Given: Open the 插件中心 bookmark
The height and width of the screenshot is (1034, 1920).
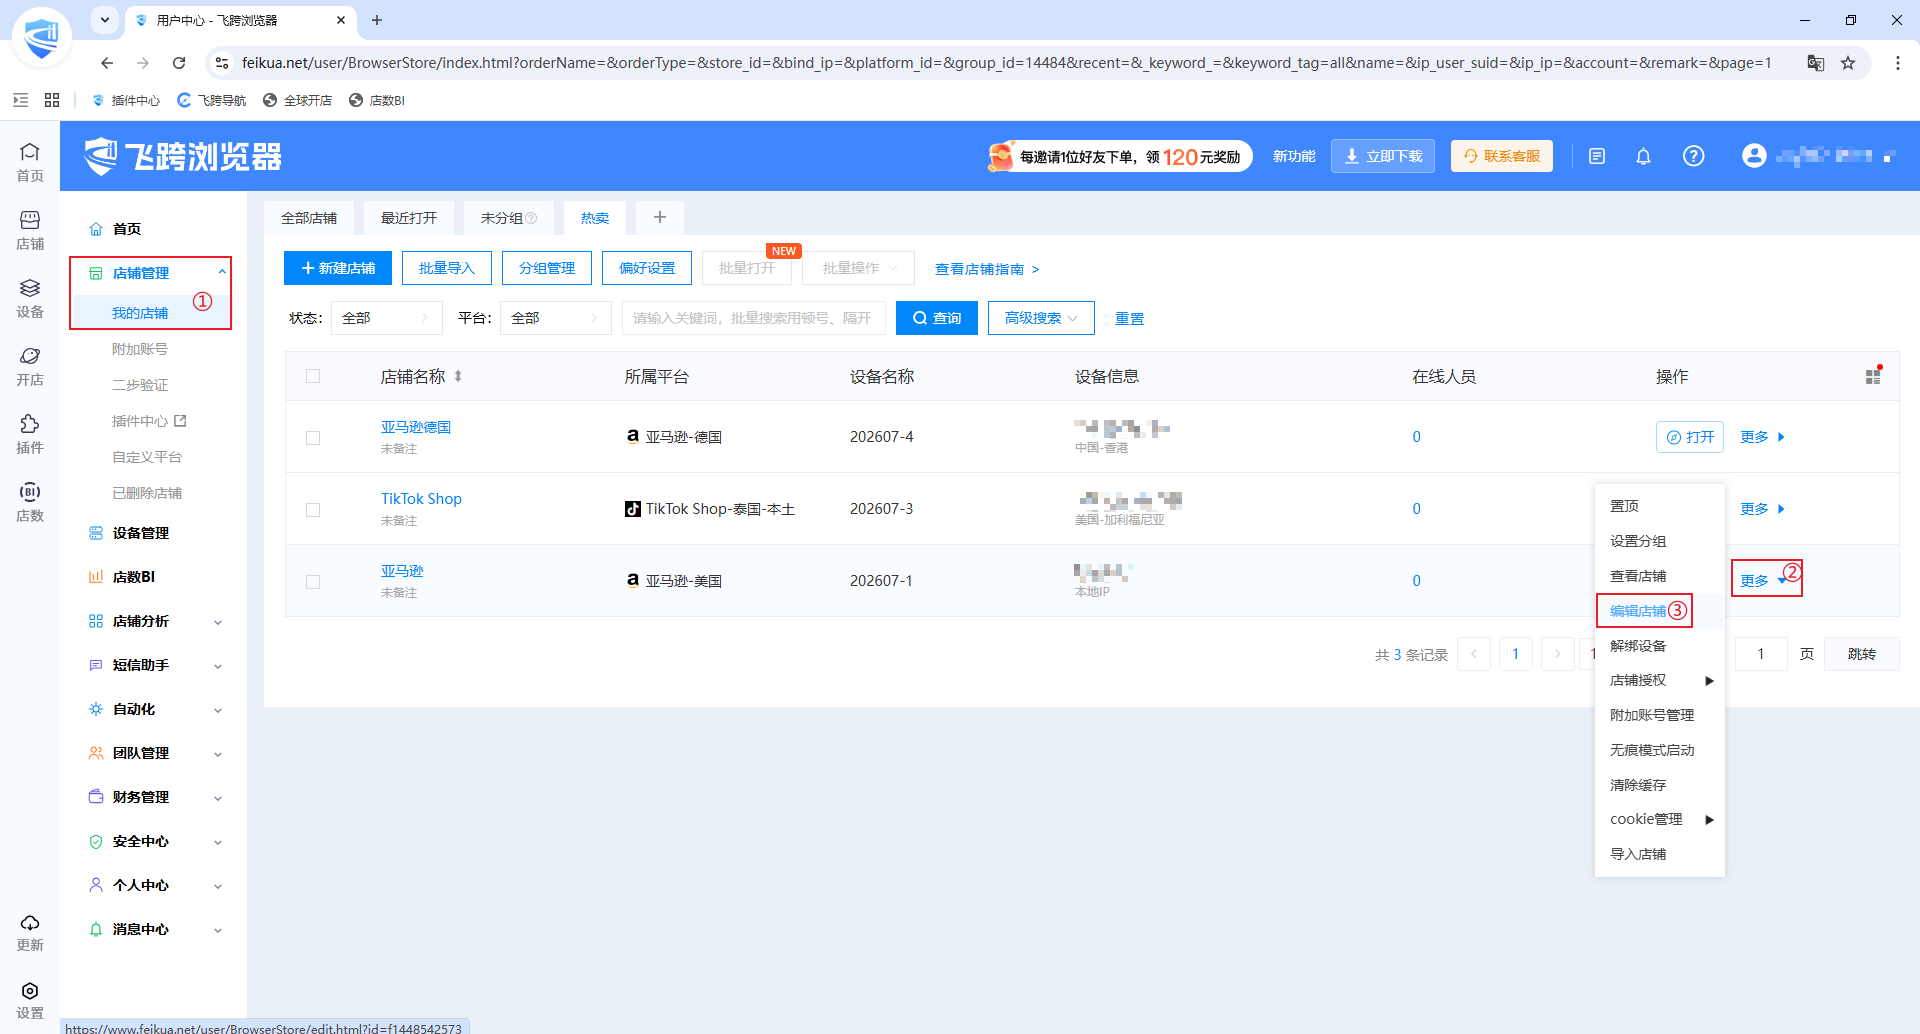Looking at the screenshot, I should click(126, 100).
